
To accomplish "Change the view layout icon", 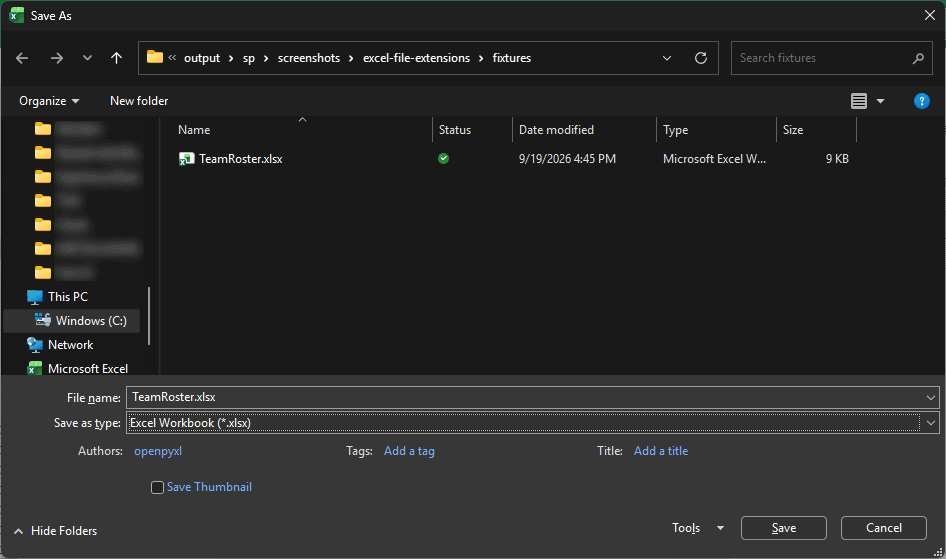I will (x=859, y=101).
